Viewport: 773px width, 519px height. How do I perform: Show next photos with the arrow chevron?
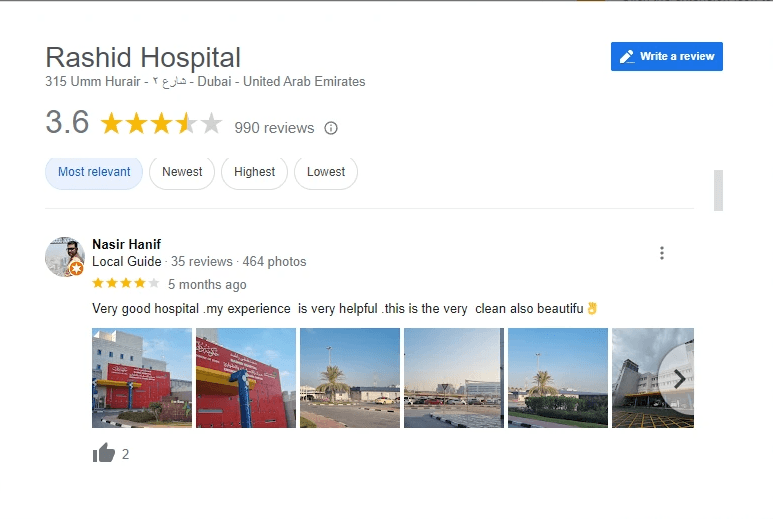[678, 379]
